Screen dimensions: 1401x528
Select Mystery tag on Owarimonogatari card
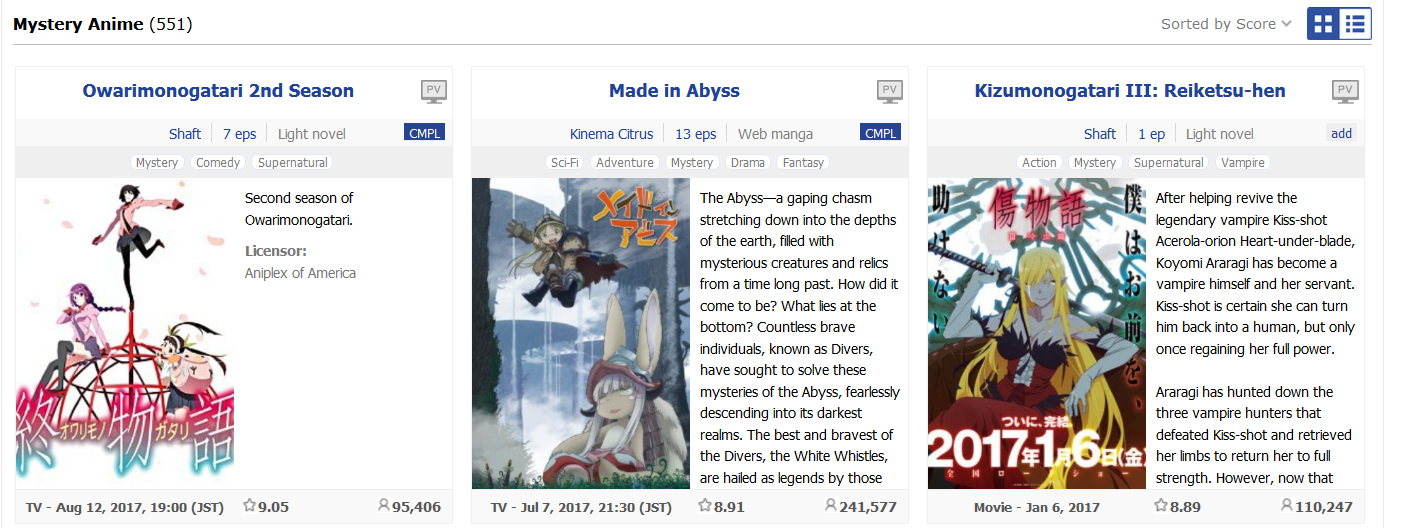[x=157, y=162]
